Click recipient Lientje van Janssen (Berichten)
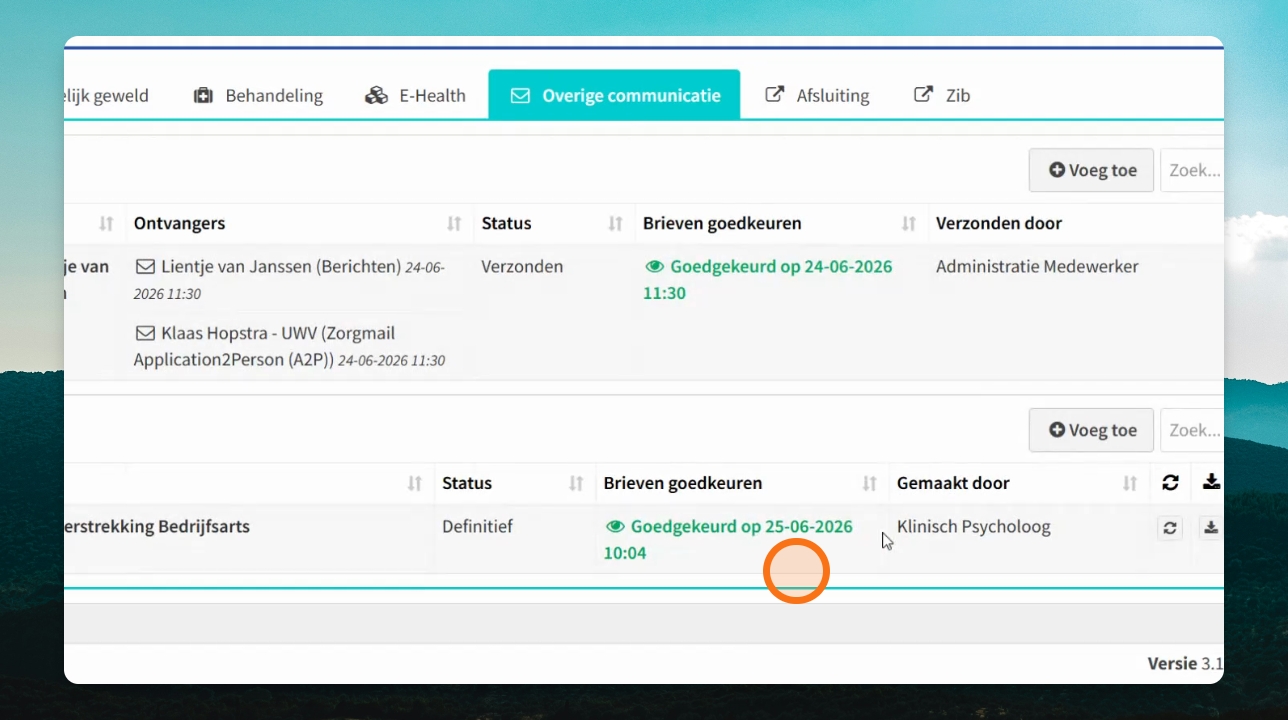Screen dimensions: 1288x720 pos(281,267)
